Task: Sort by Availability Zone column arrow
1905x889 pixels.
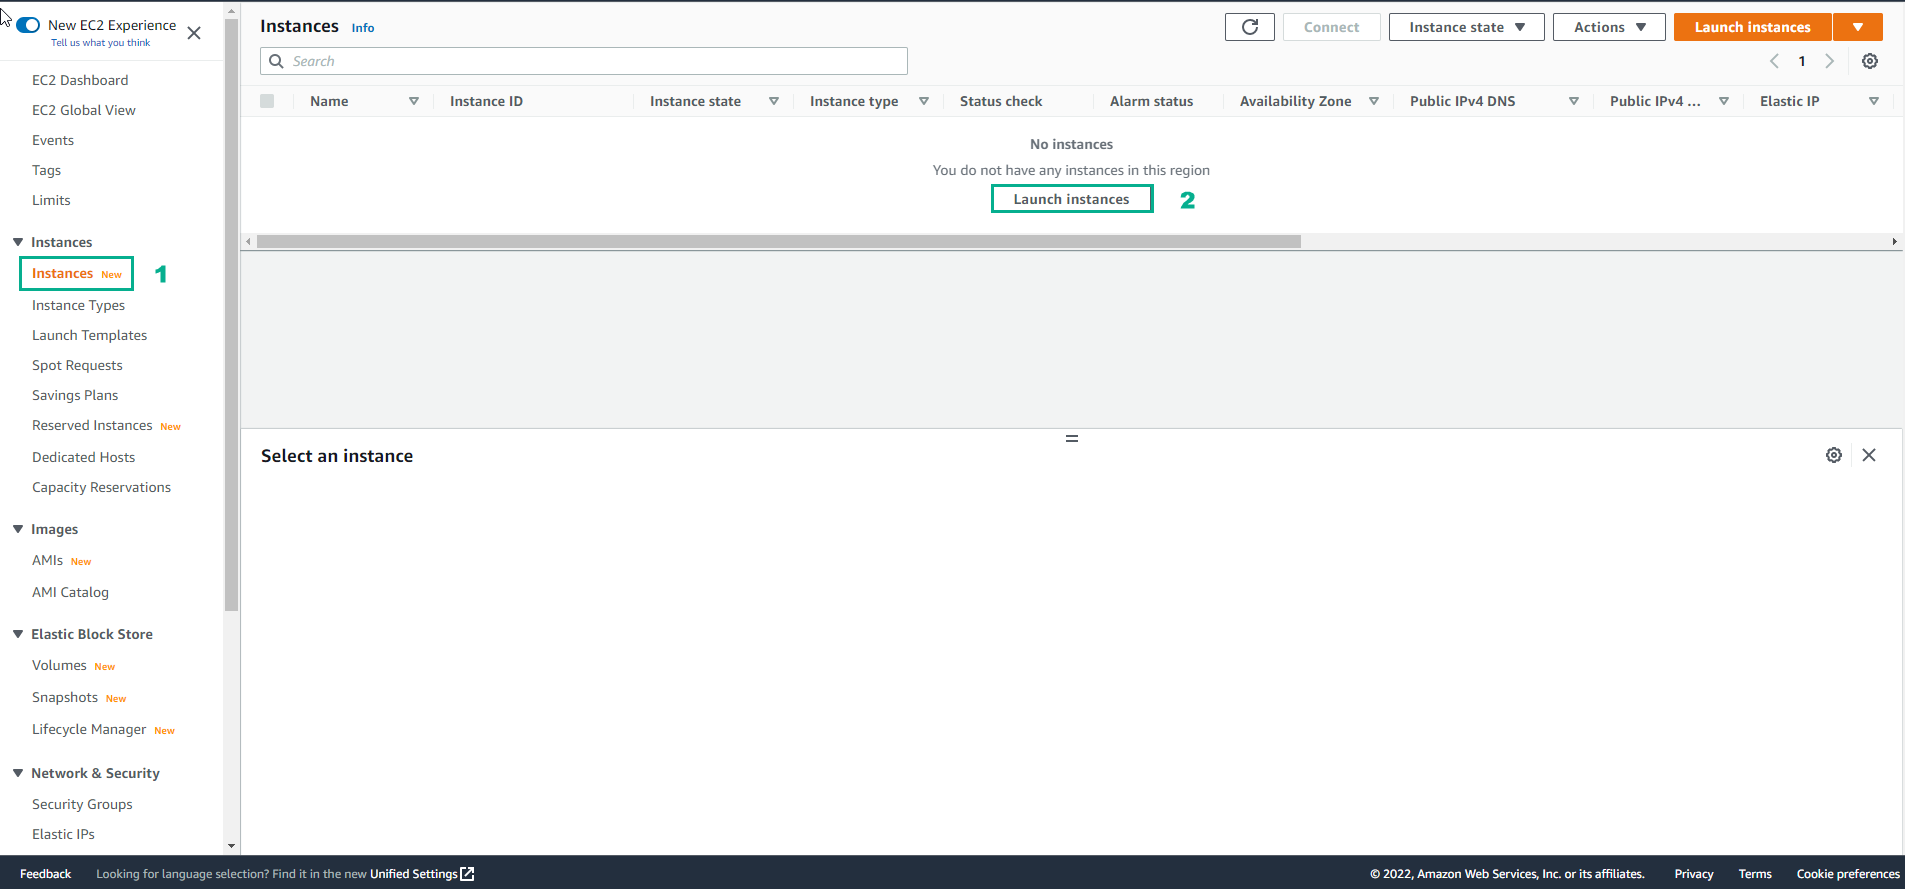Action: tap(1373, 101)
